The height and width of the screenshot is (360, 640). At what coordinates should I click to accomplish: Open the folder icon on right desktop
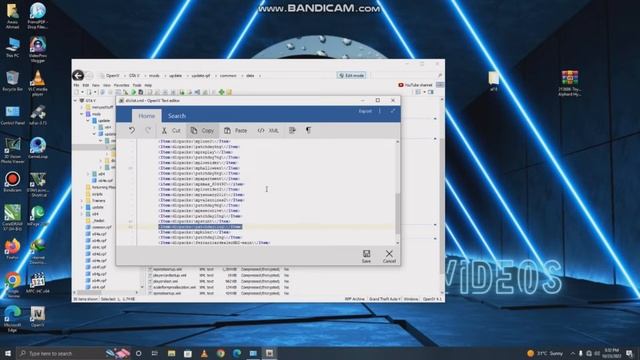pyautogui.click(x=493, y=81)
